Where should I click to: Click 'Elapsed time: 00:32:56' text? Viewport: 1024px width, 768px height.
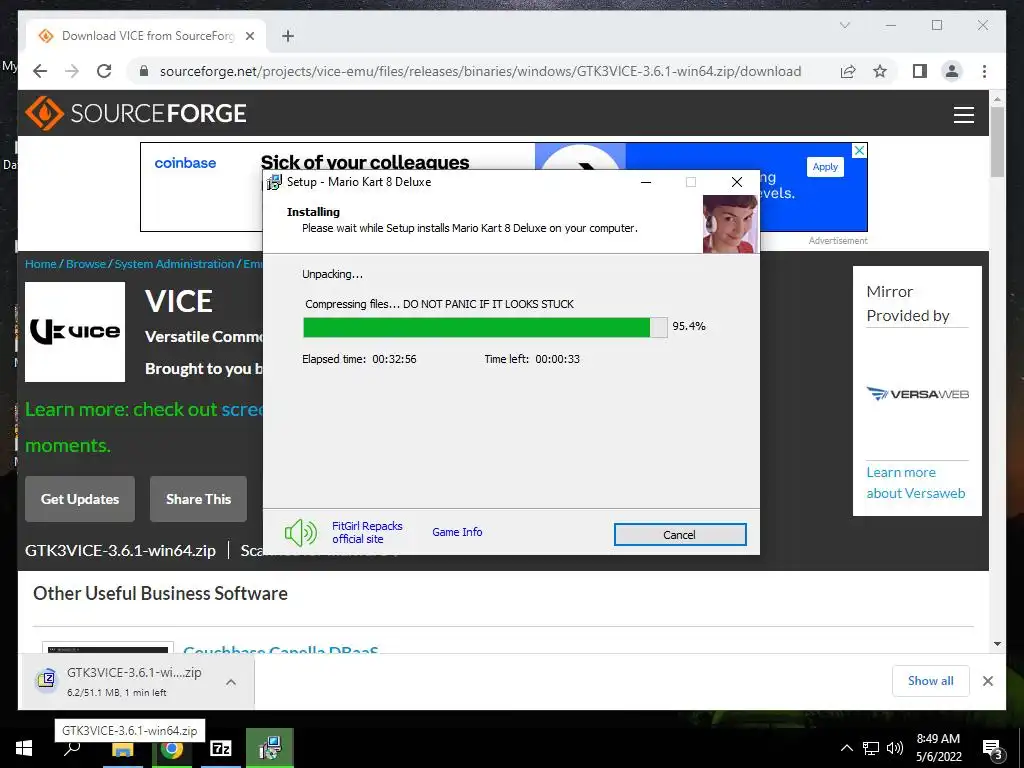tap(359, 359)
